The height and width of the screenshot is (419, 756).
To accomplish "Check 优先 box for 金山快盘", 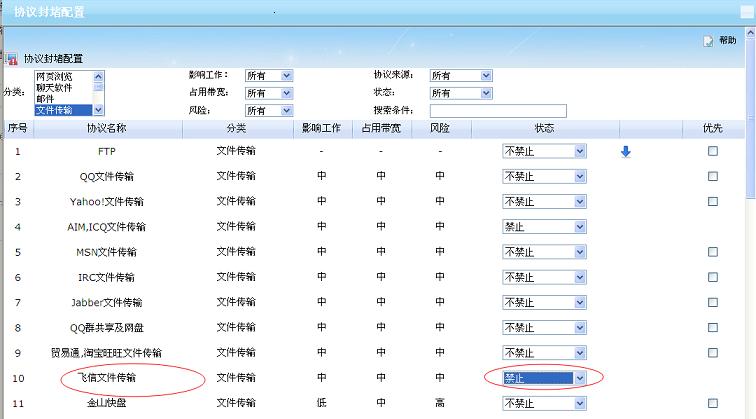I will click(x=712, y=403).
